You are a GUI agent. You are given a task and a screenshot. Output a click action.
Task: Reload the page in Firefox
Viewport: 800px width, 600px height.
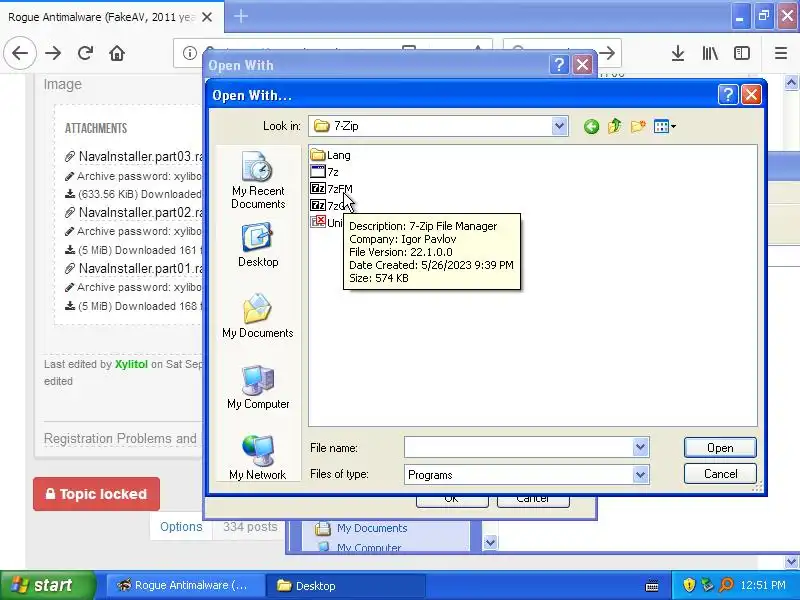[85, 53]
